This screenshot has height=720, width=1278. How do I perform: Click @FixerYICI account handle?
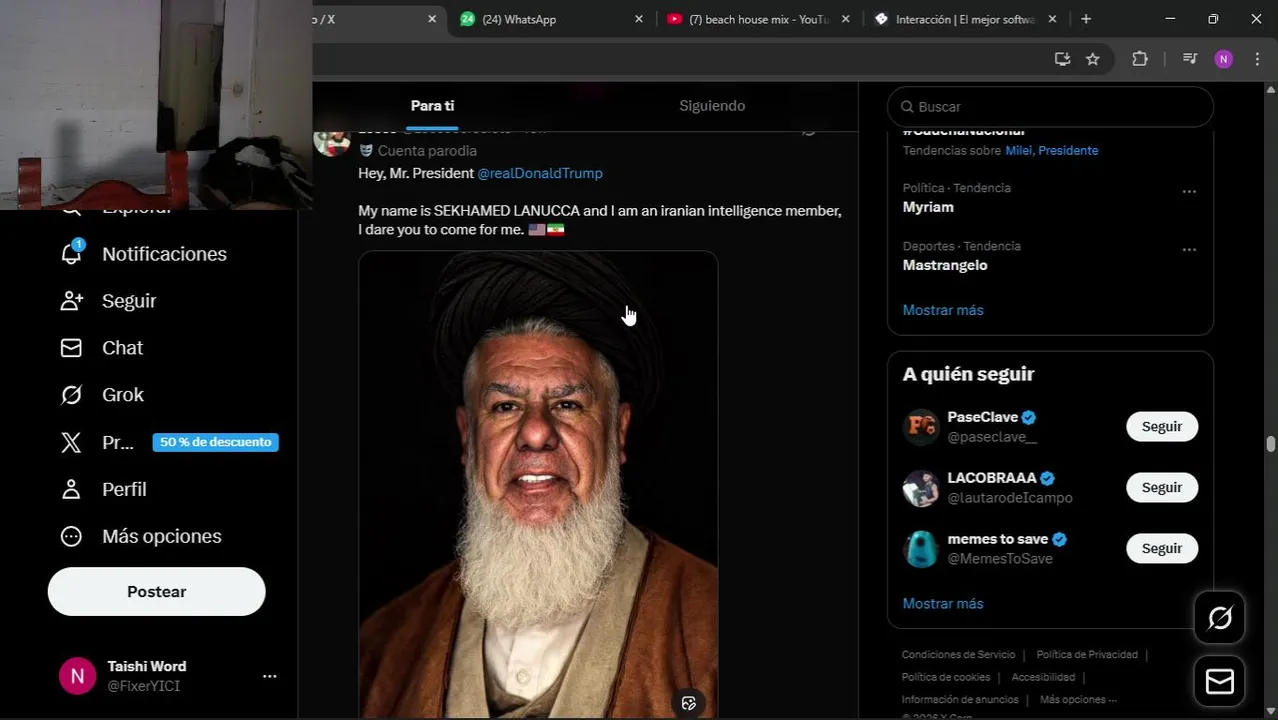[x=144, y=686]
